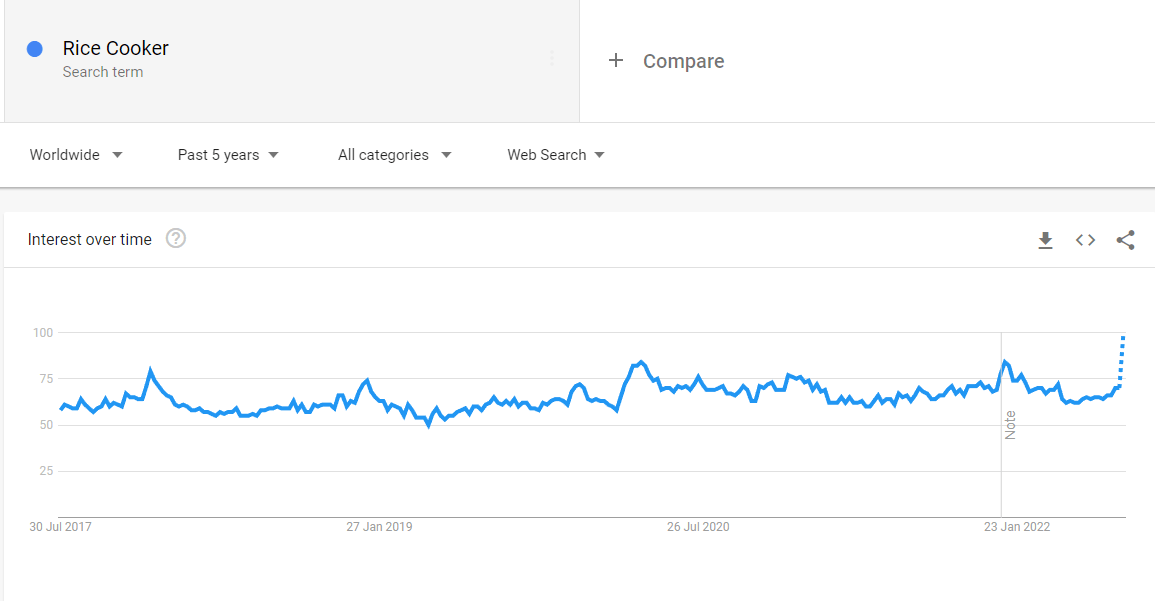Expand the Worldwide region dropdown
The height and width of the screenshot is (601, 1155).
[76, 155]
